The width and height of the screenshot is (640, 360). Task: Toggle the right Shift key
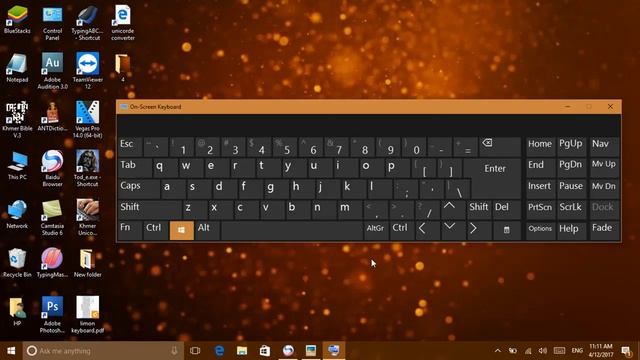click(x=479, y=209)
